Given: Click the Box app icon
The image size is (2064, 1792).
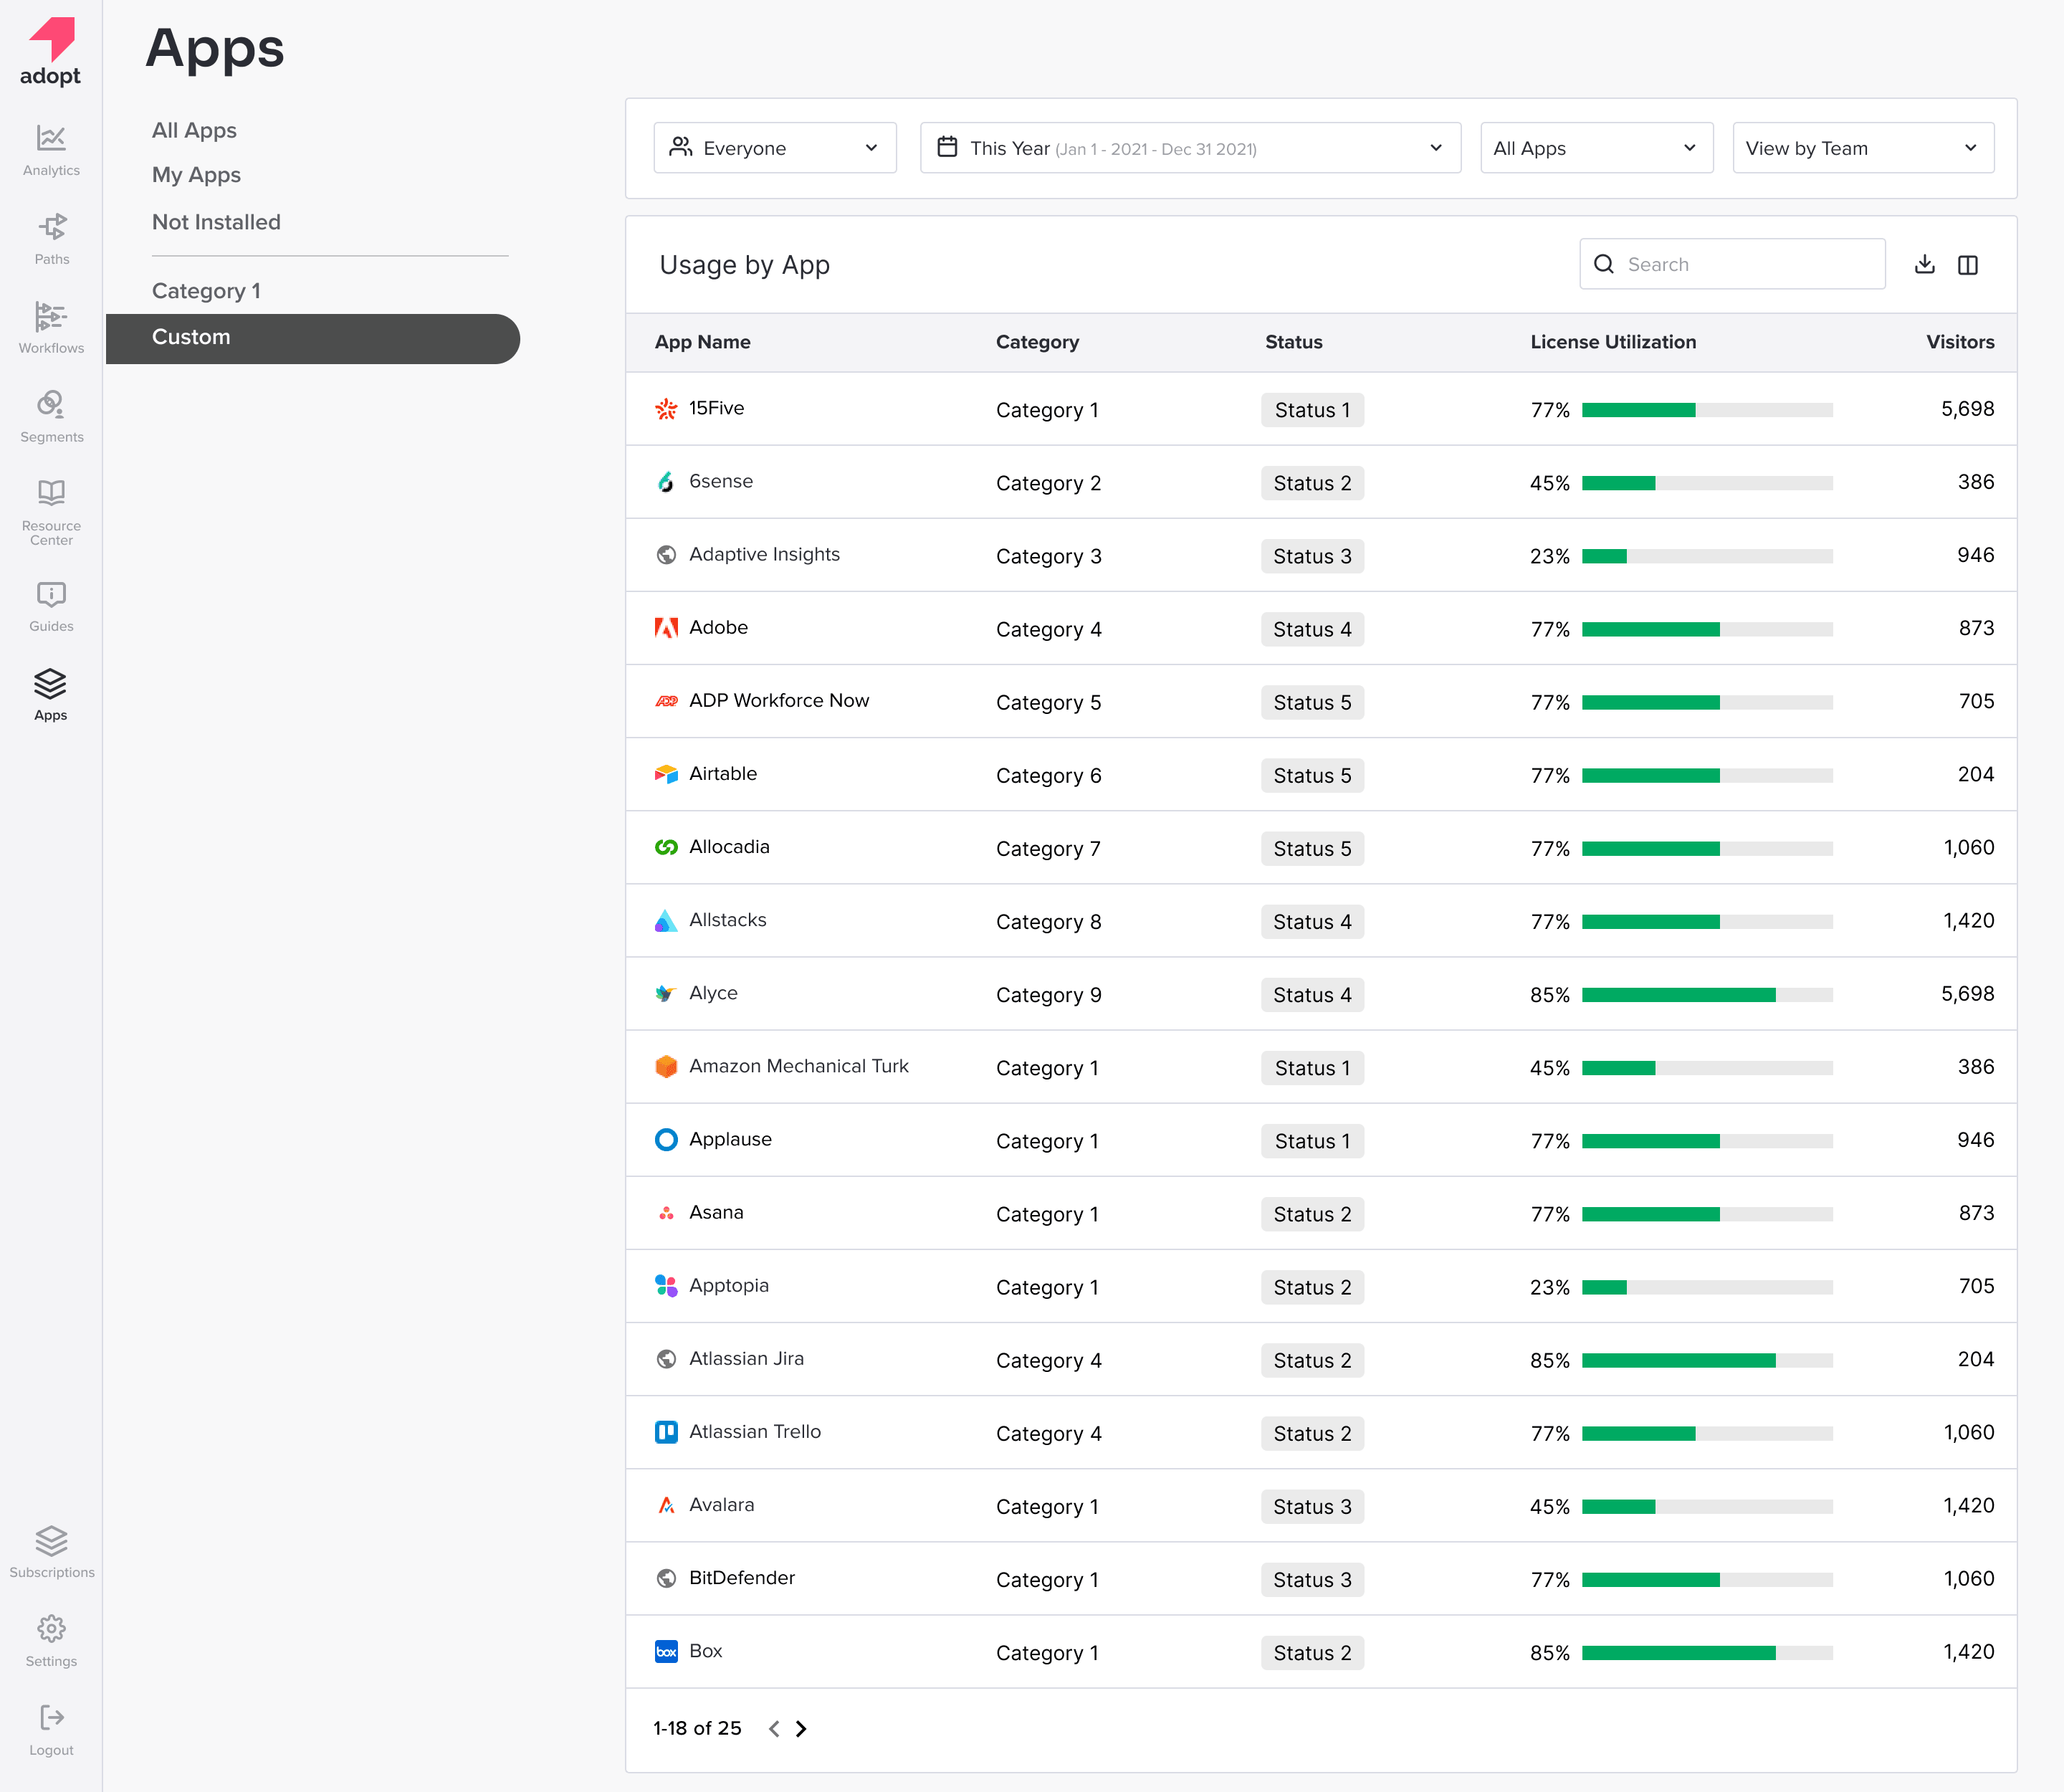Looking at the screenshot, I should click(x=666, y=1651).
